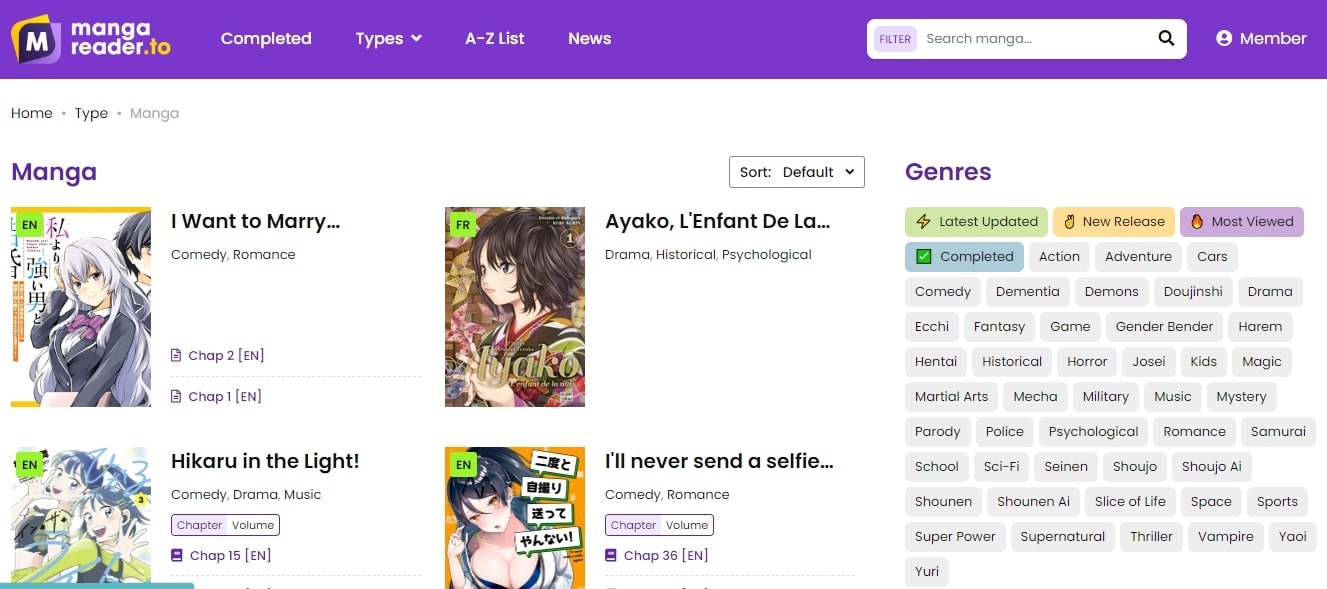Image resolution: width=1327 pixels, height=589 pixels.
Task: Click the EN badge on I Want to Marry cover
Action: 29,225
